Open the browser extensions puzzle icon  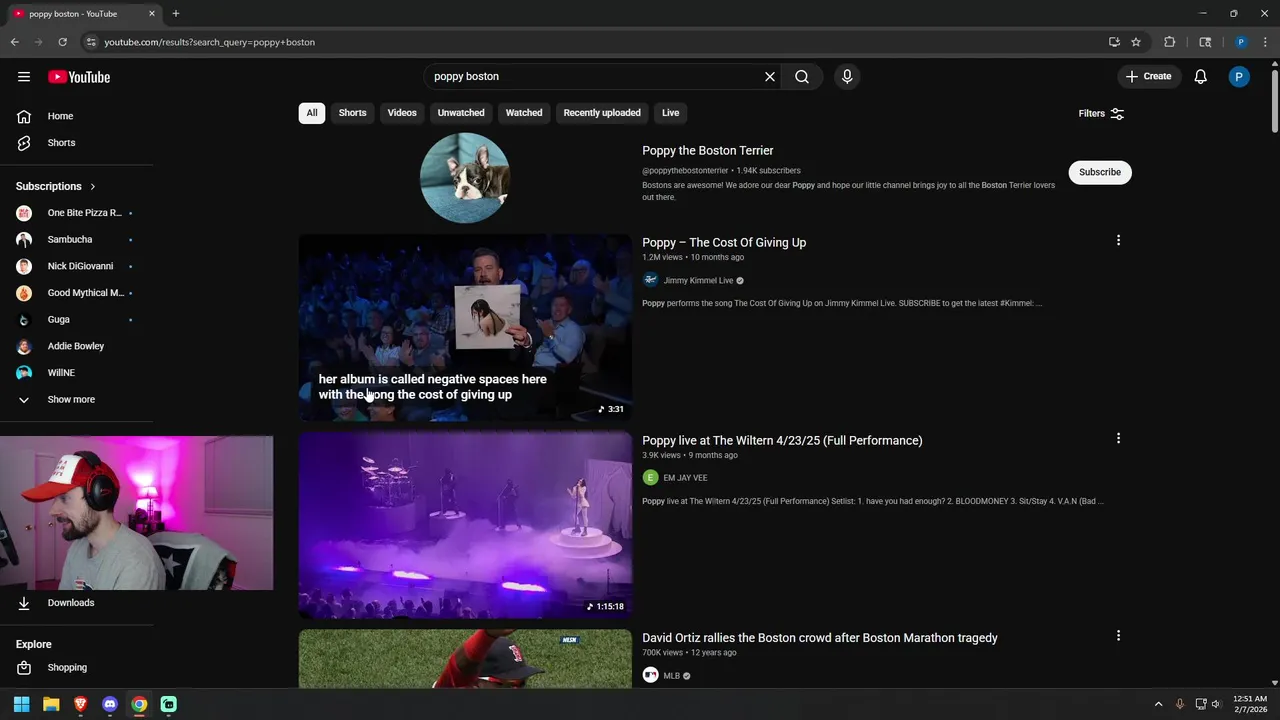click(1169, 42)
